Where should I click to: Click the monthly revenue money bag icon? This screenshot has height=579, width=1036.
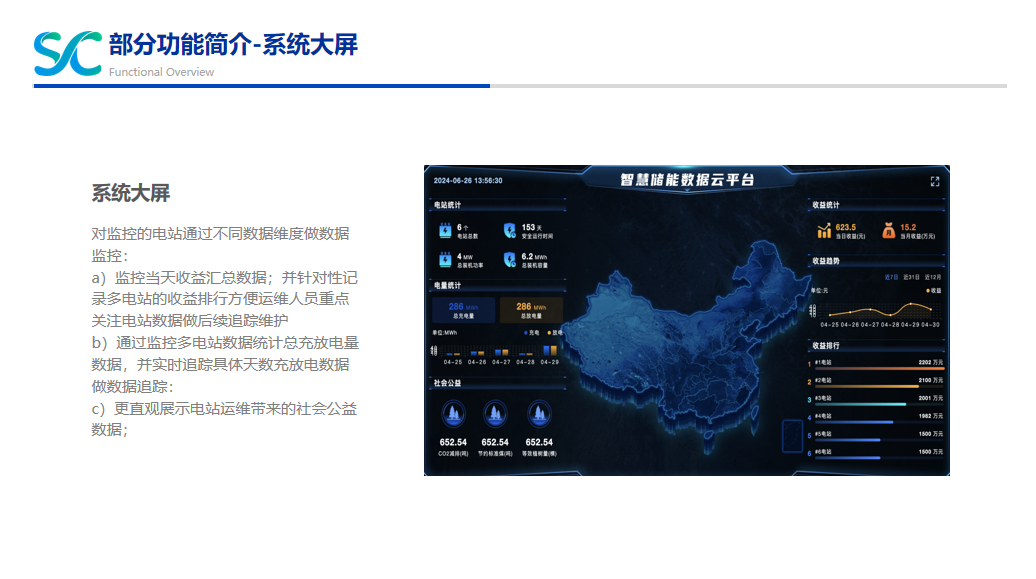pos(889,230)
